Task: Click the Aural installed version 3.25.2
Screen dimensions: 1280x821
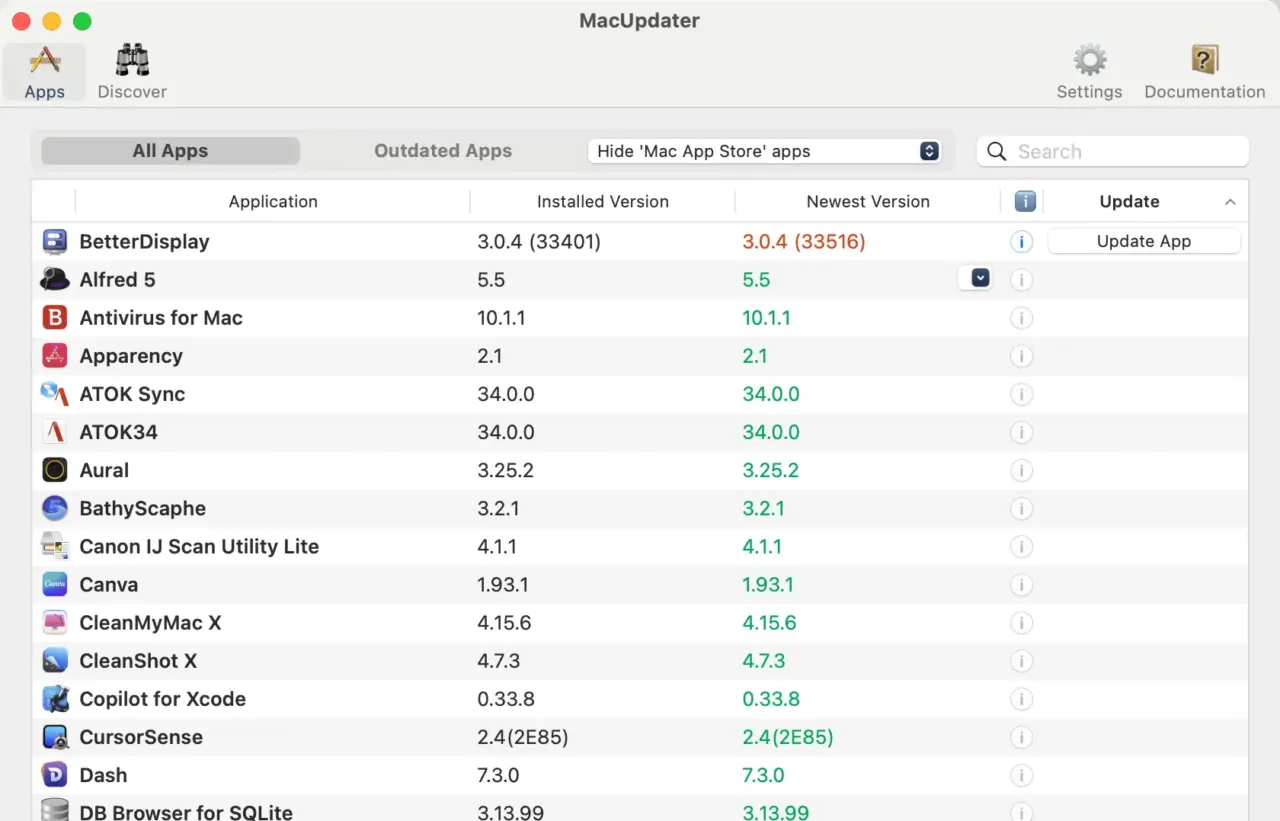Action: pyautogui.click(x=505, y=470)
